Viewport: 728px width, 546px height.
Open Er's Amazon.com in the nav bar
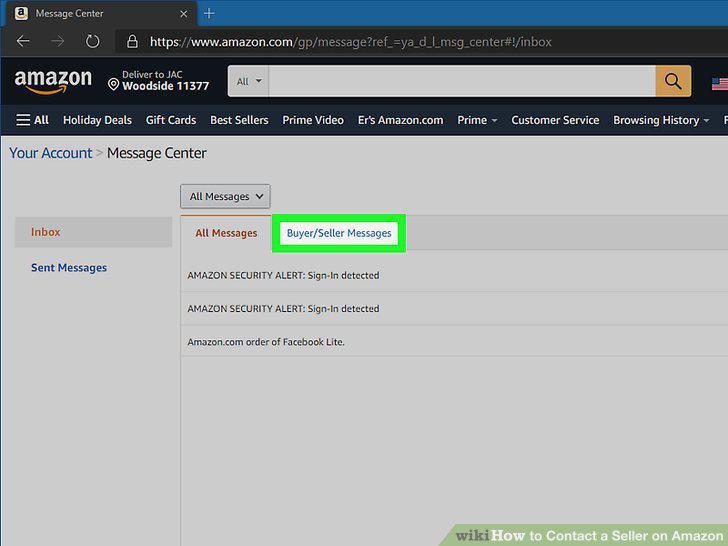click(x=400, y=120)
